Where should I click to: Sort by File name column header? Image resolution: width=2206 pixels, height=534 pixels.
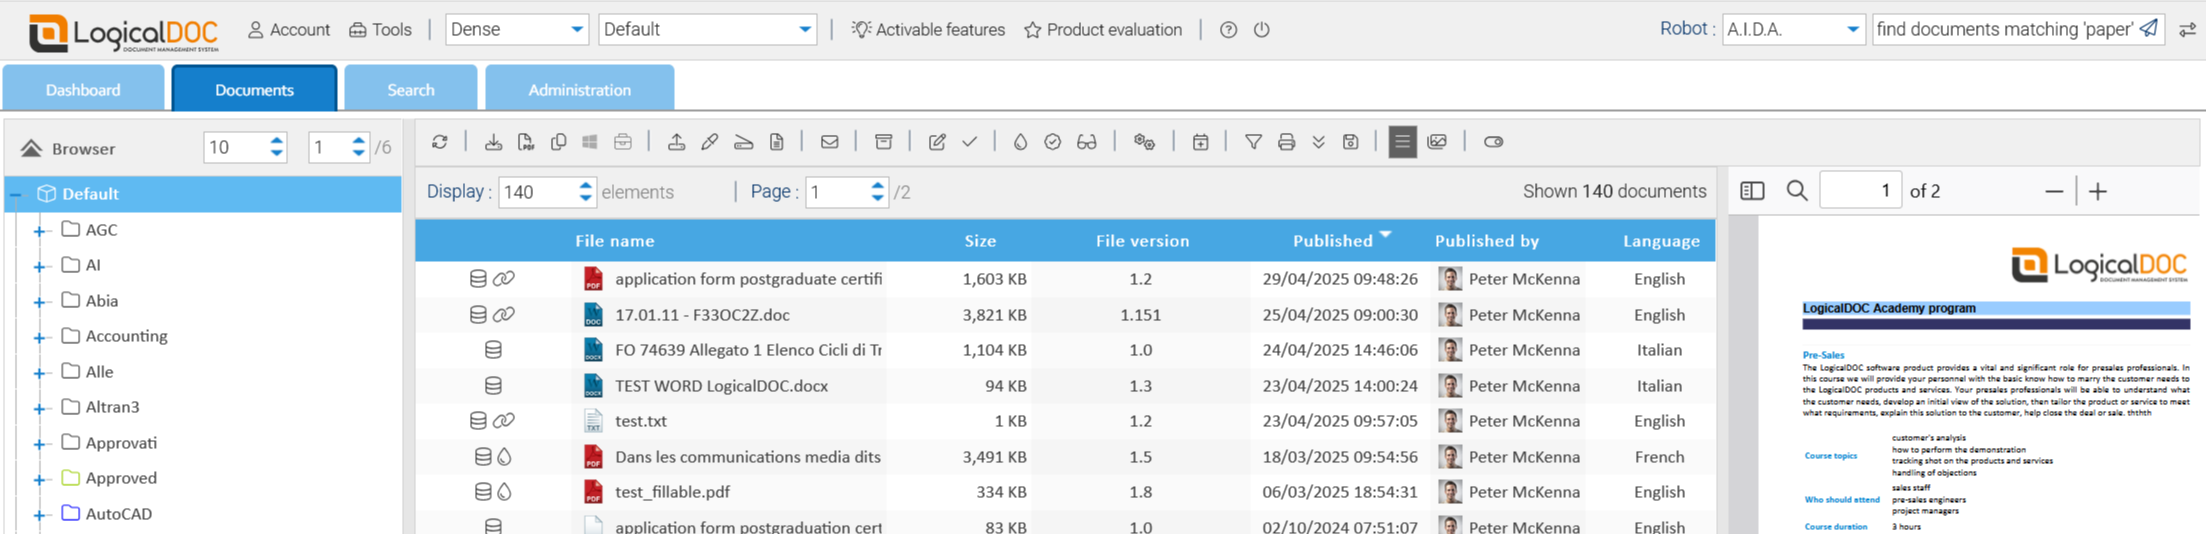(615, 241)
